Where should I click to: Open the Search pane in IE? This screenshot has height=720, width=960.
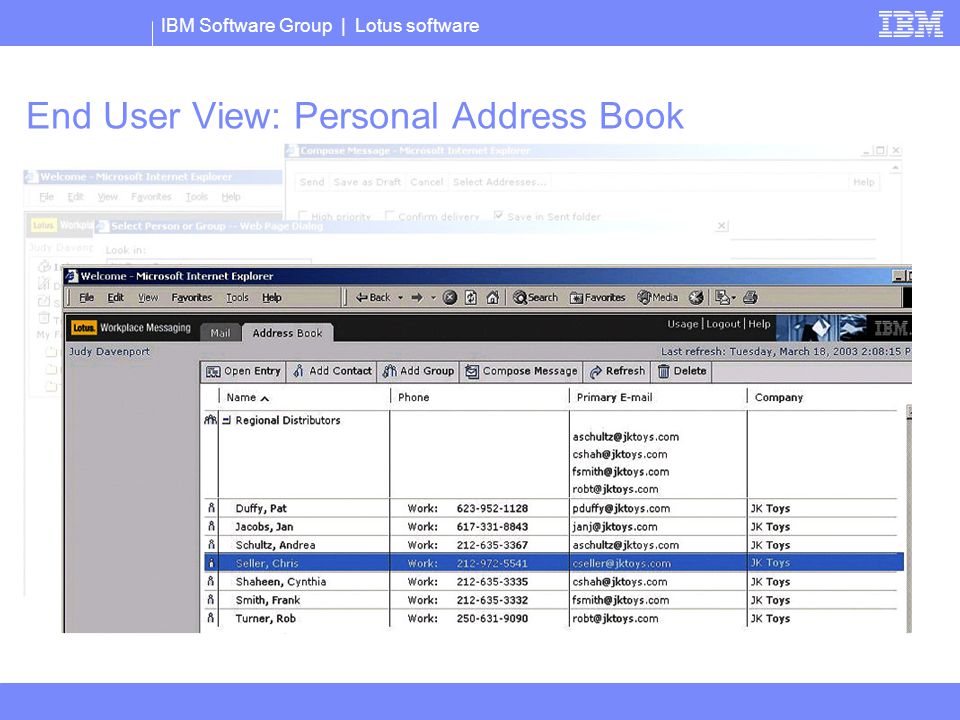coord(536,298)
